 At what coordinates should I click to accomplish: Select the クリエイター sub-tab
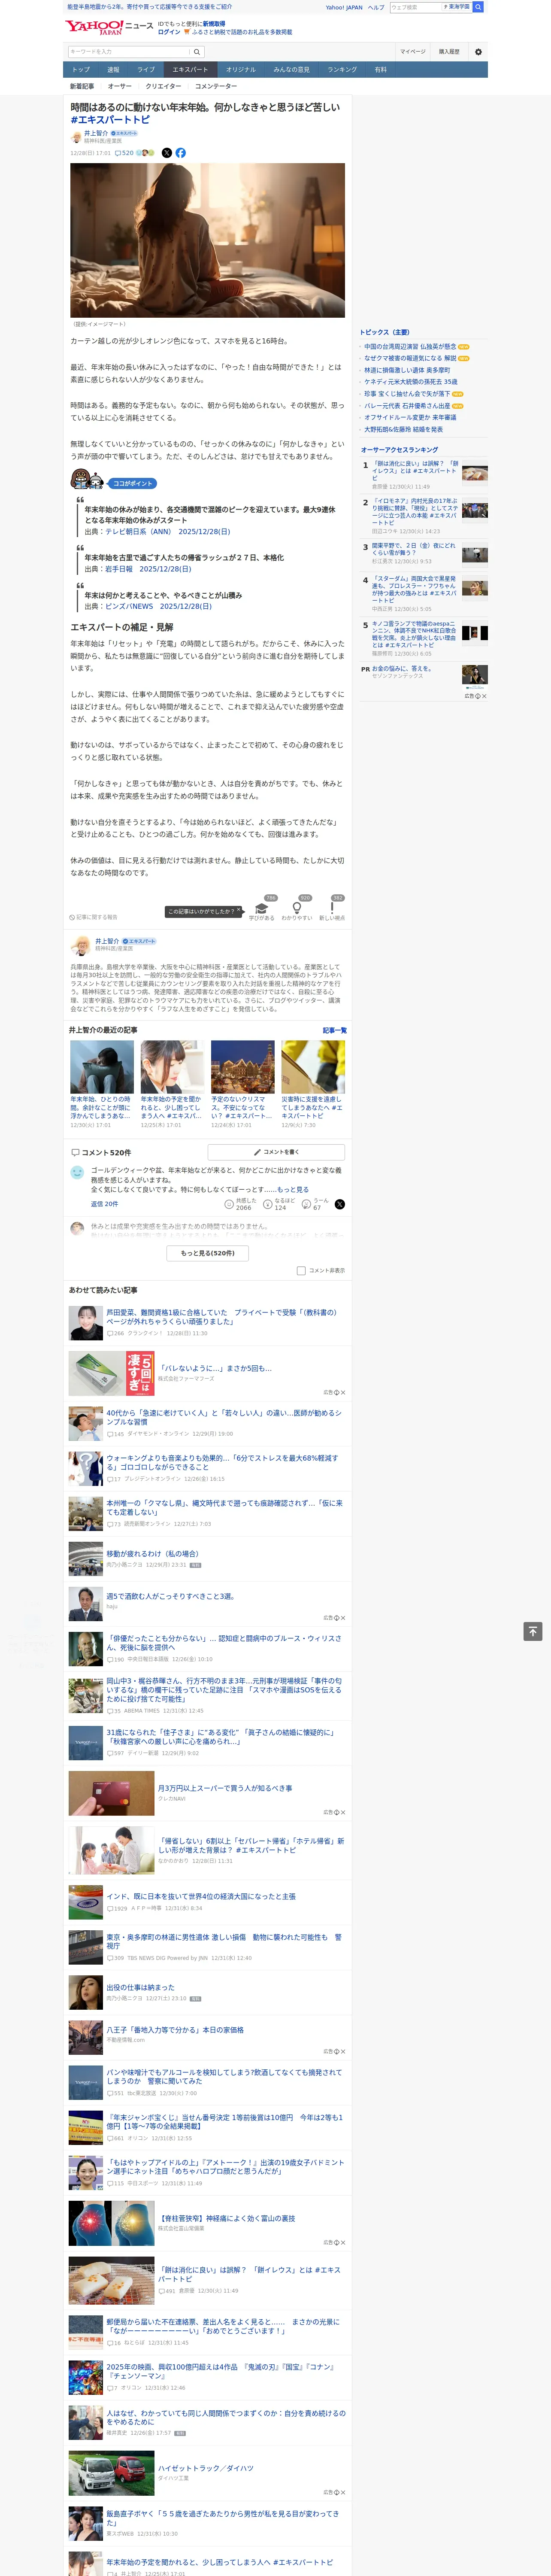click(163, 86)
